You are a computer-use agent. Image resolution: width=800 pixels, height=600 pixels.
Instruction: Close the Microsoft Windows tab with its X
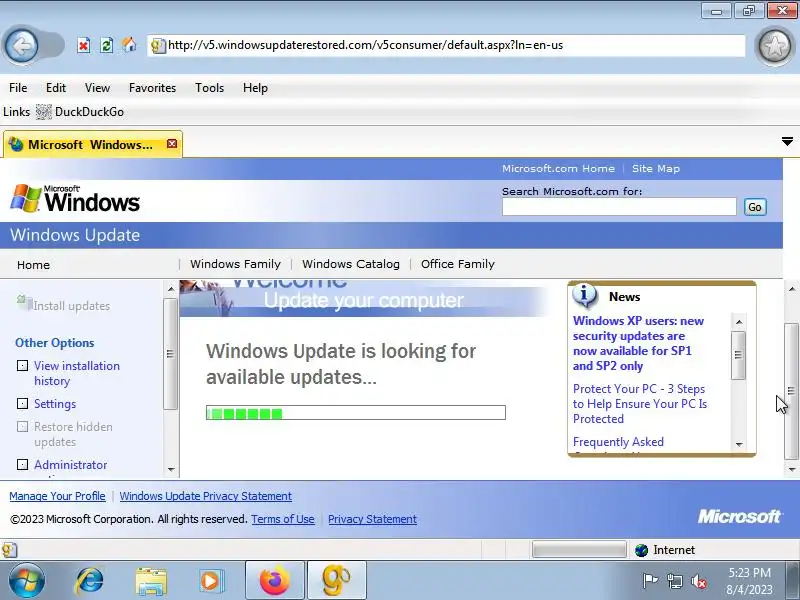pyautogui.click(x=172, y=144)
